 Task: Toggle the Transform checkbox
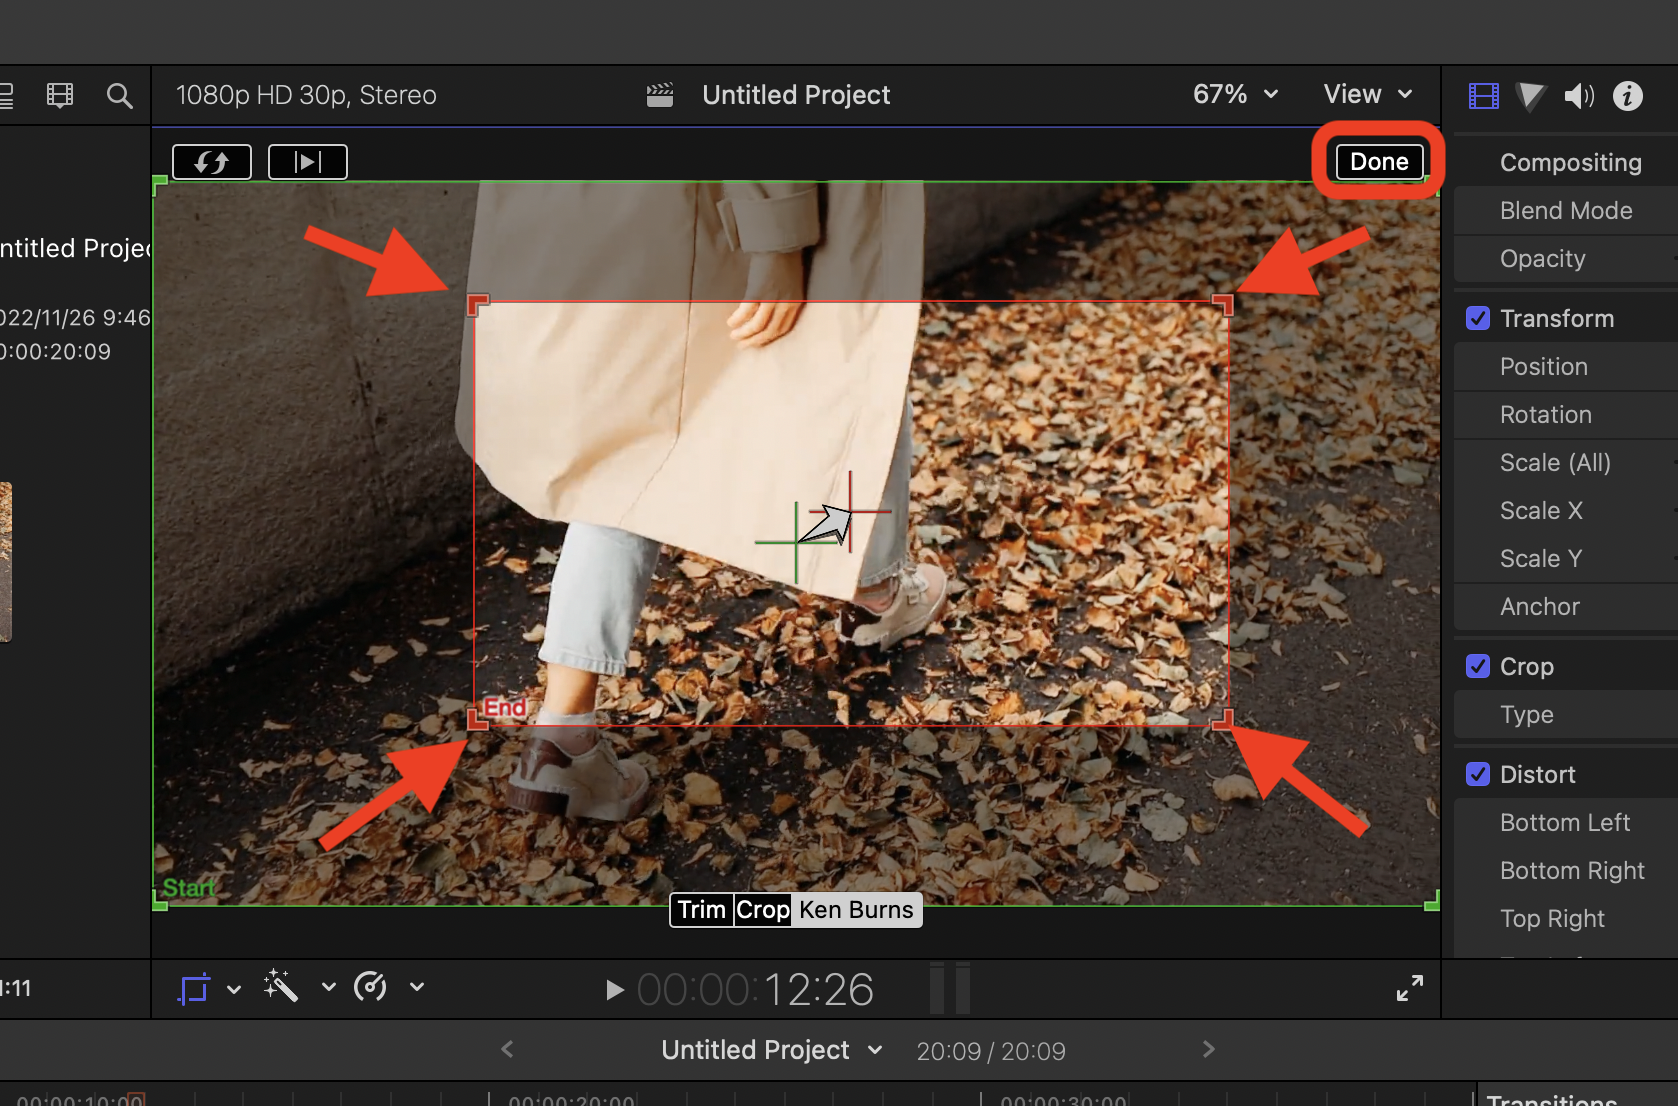click(1478, 318)
